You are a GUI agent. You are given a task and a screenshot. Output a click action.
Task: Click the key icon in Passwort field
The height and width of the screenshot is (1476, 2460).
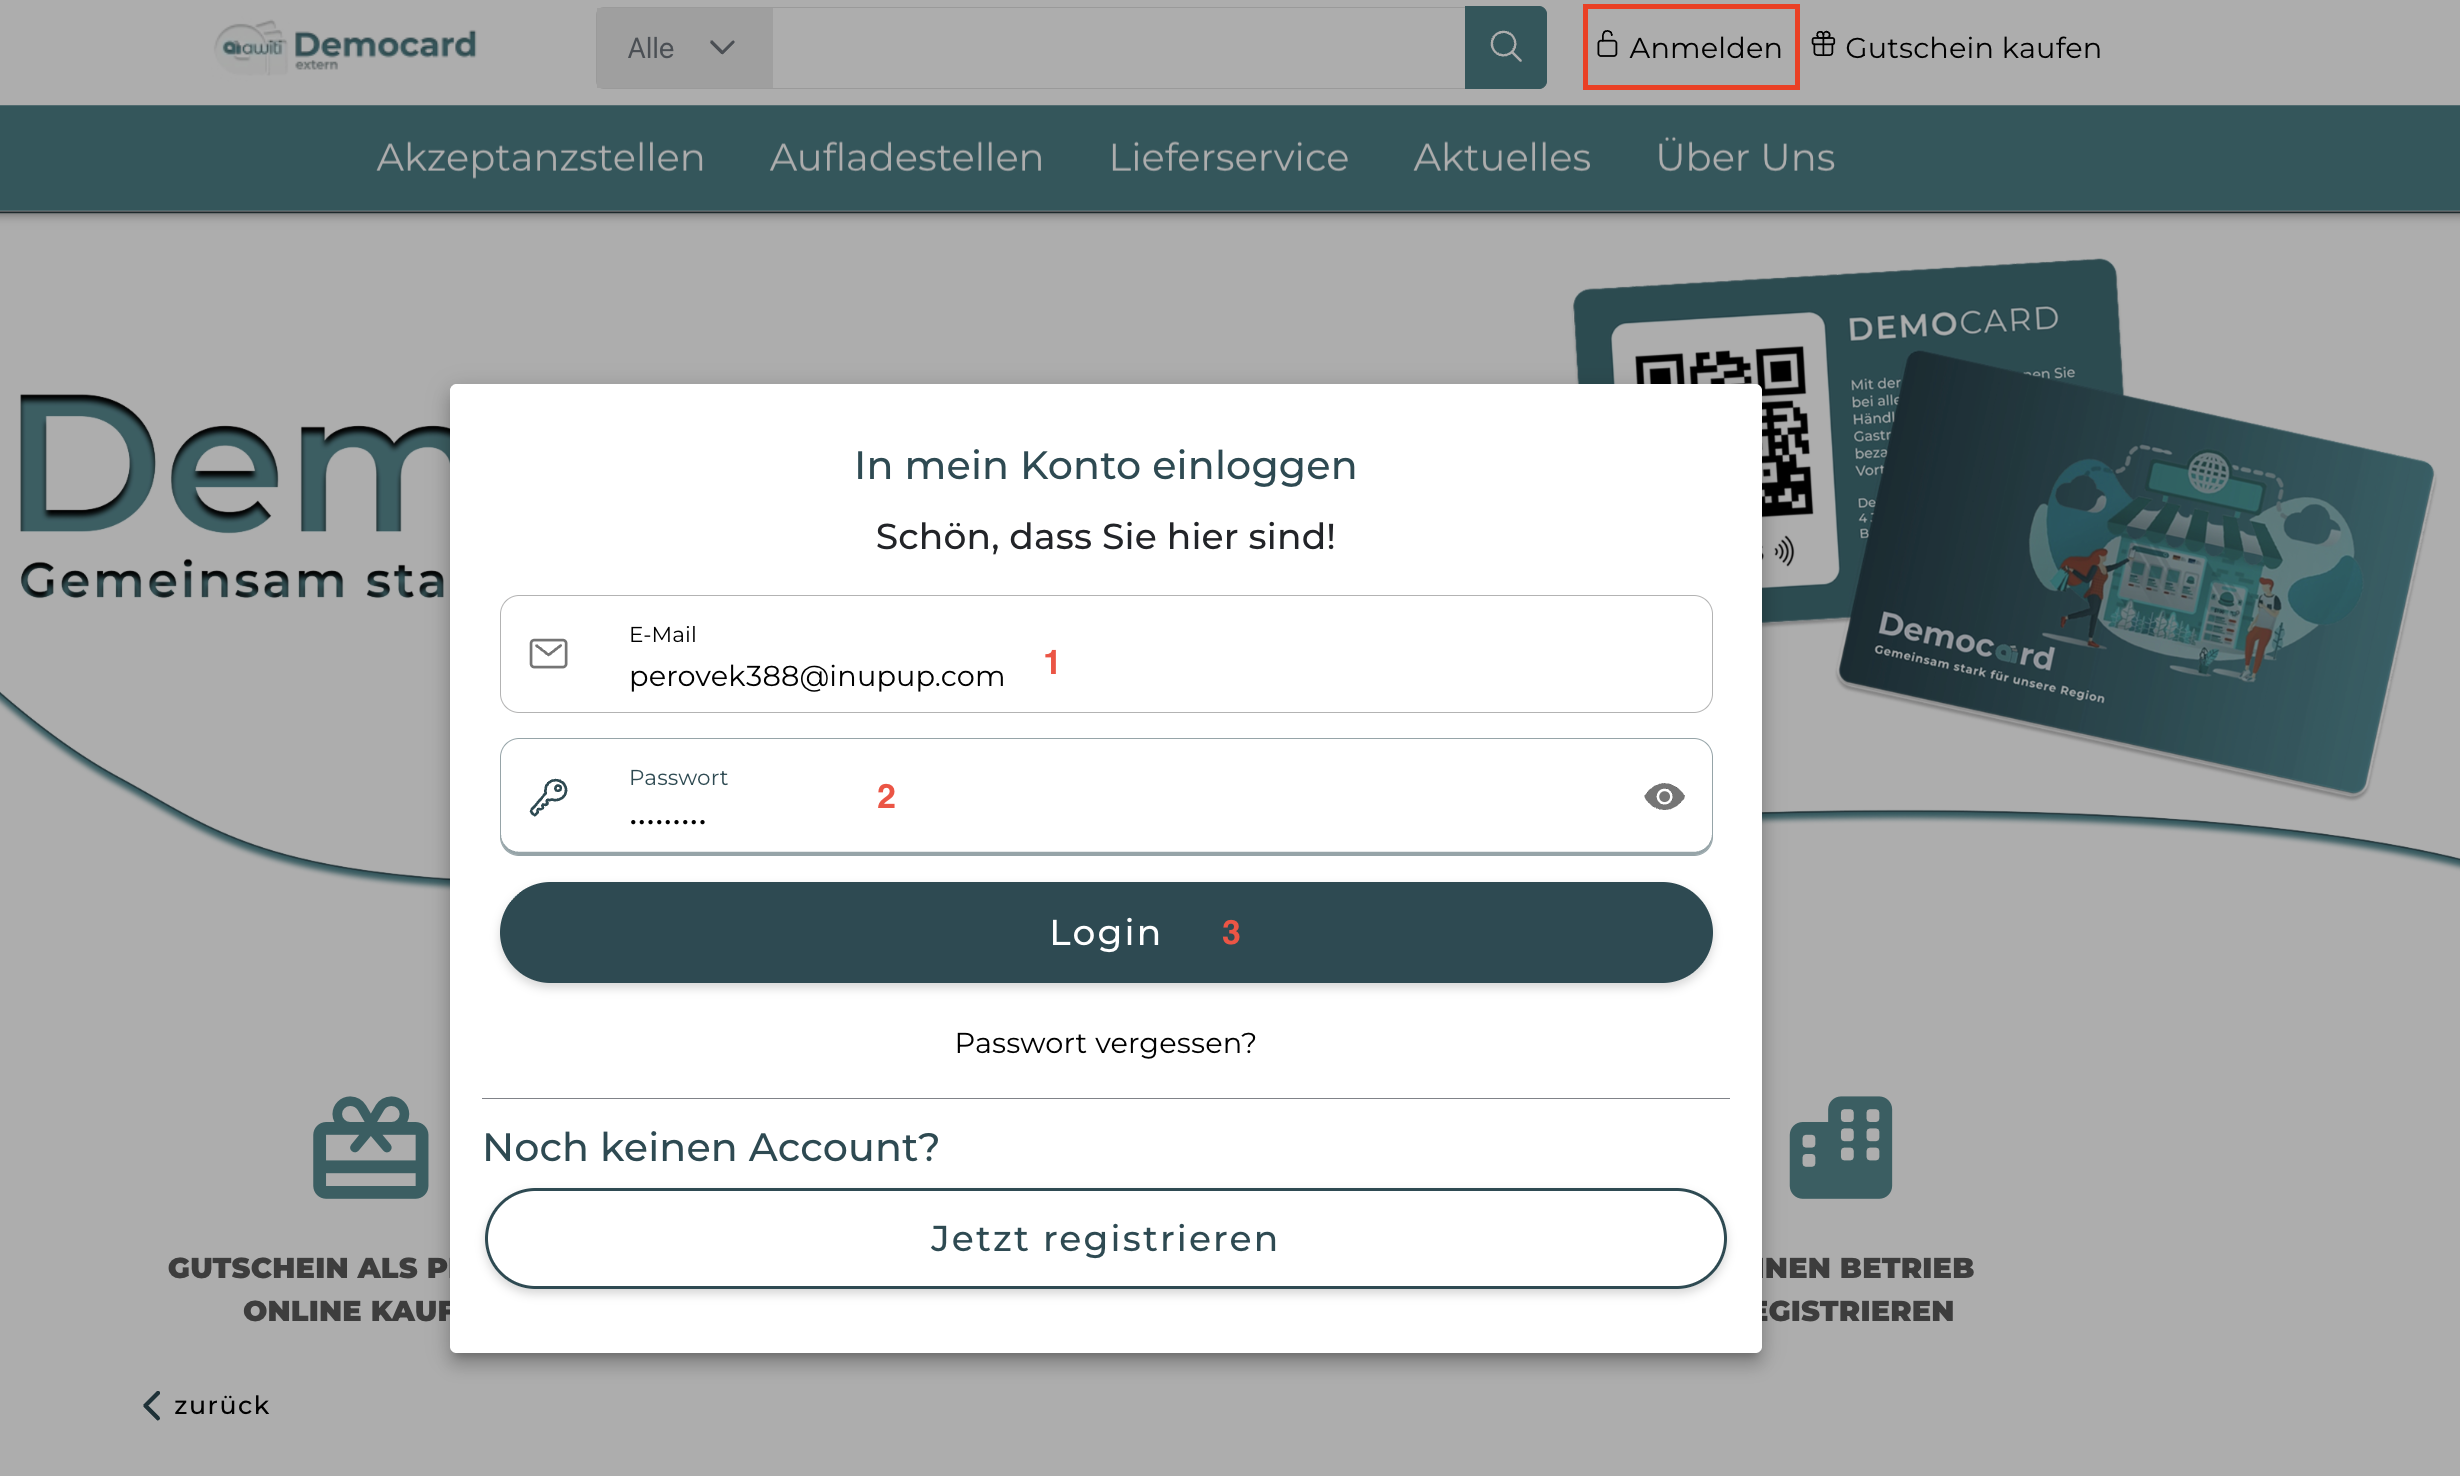coord(548,797)
